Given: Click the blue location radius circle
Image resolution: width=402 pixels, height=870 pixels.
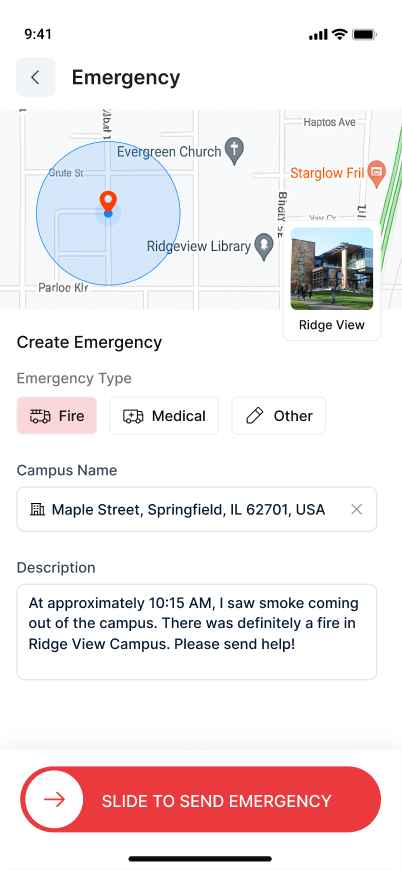Looking at the screenshot, I should [108, 213].
